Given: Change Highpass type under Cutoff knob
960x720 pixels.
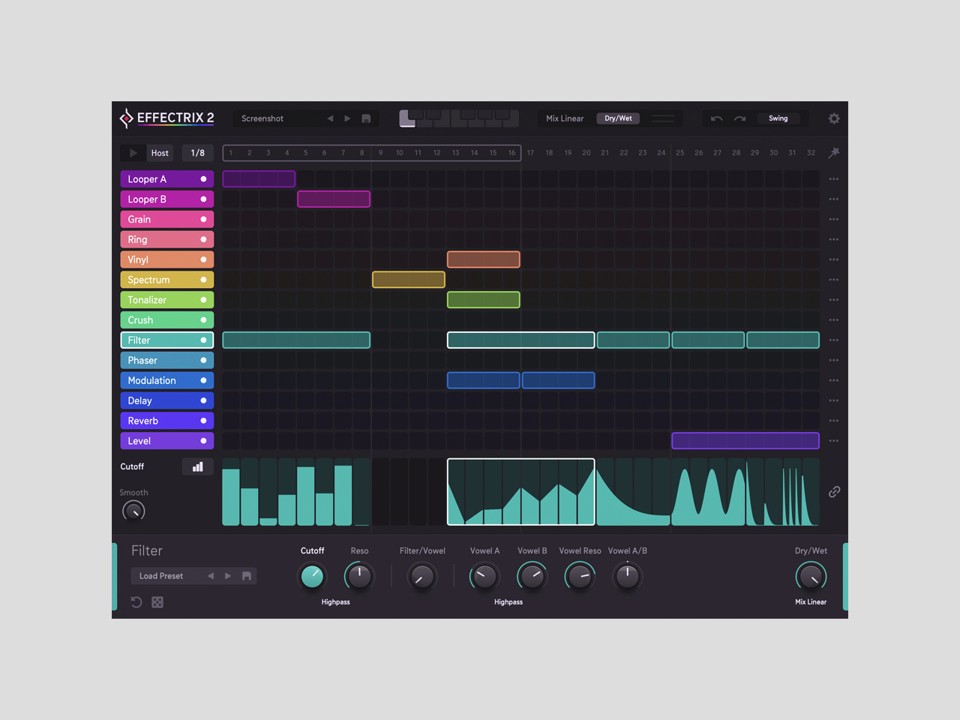Looking at the screenshot, I should coord(336,602).
